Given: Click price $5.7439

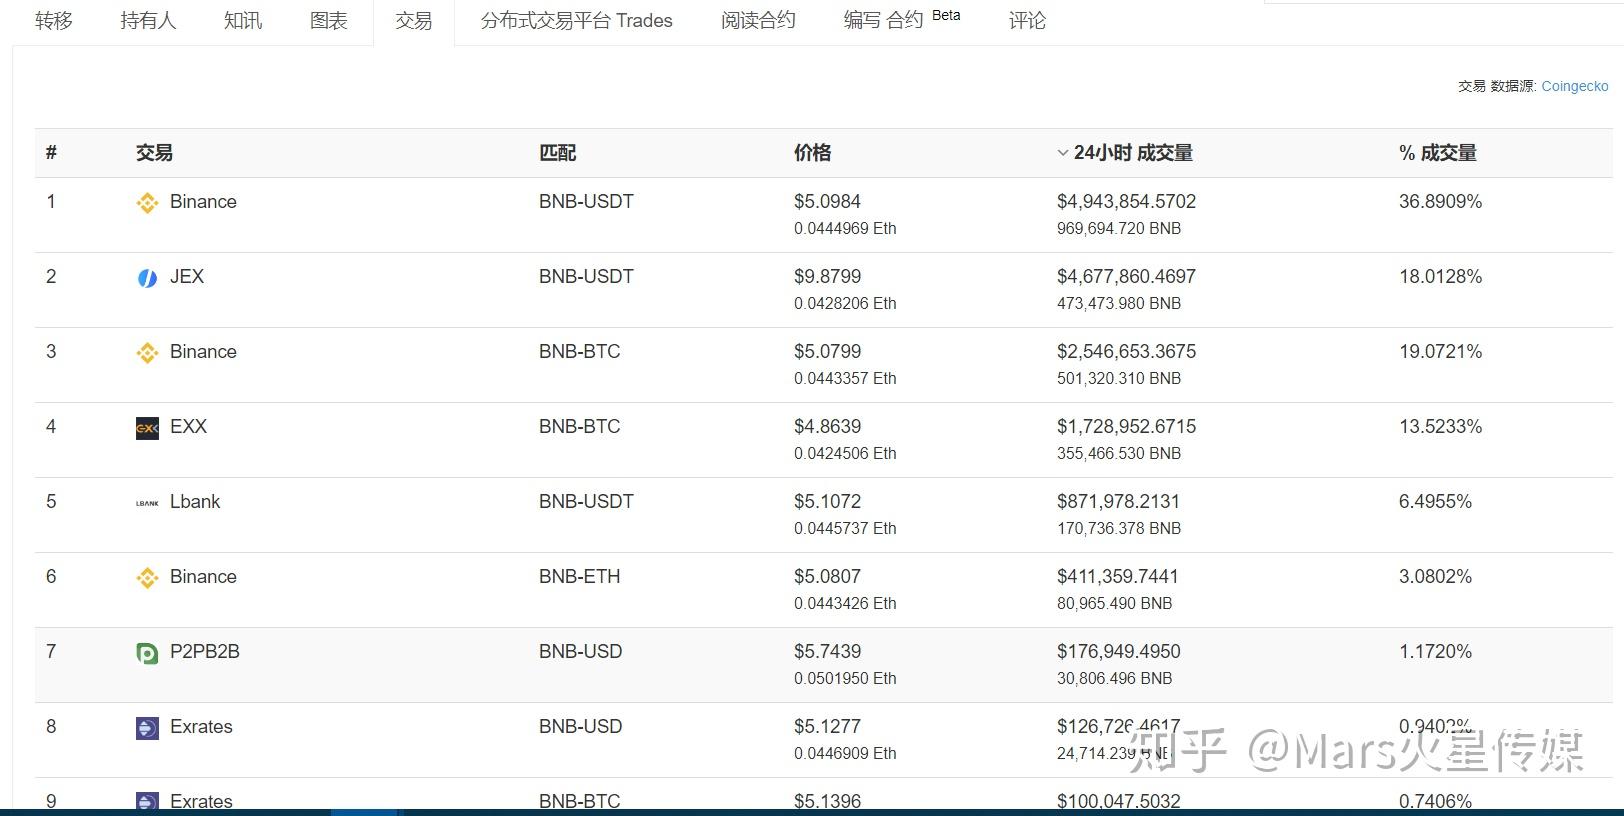Looking at the screenshot, I should pos(827,652).
